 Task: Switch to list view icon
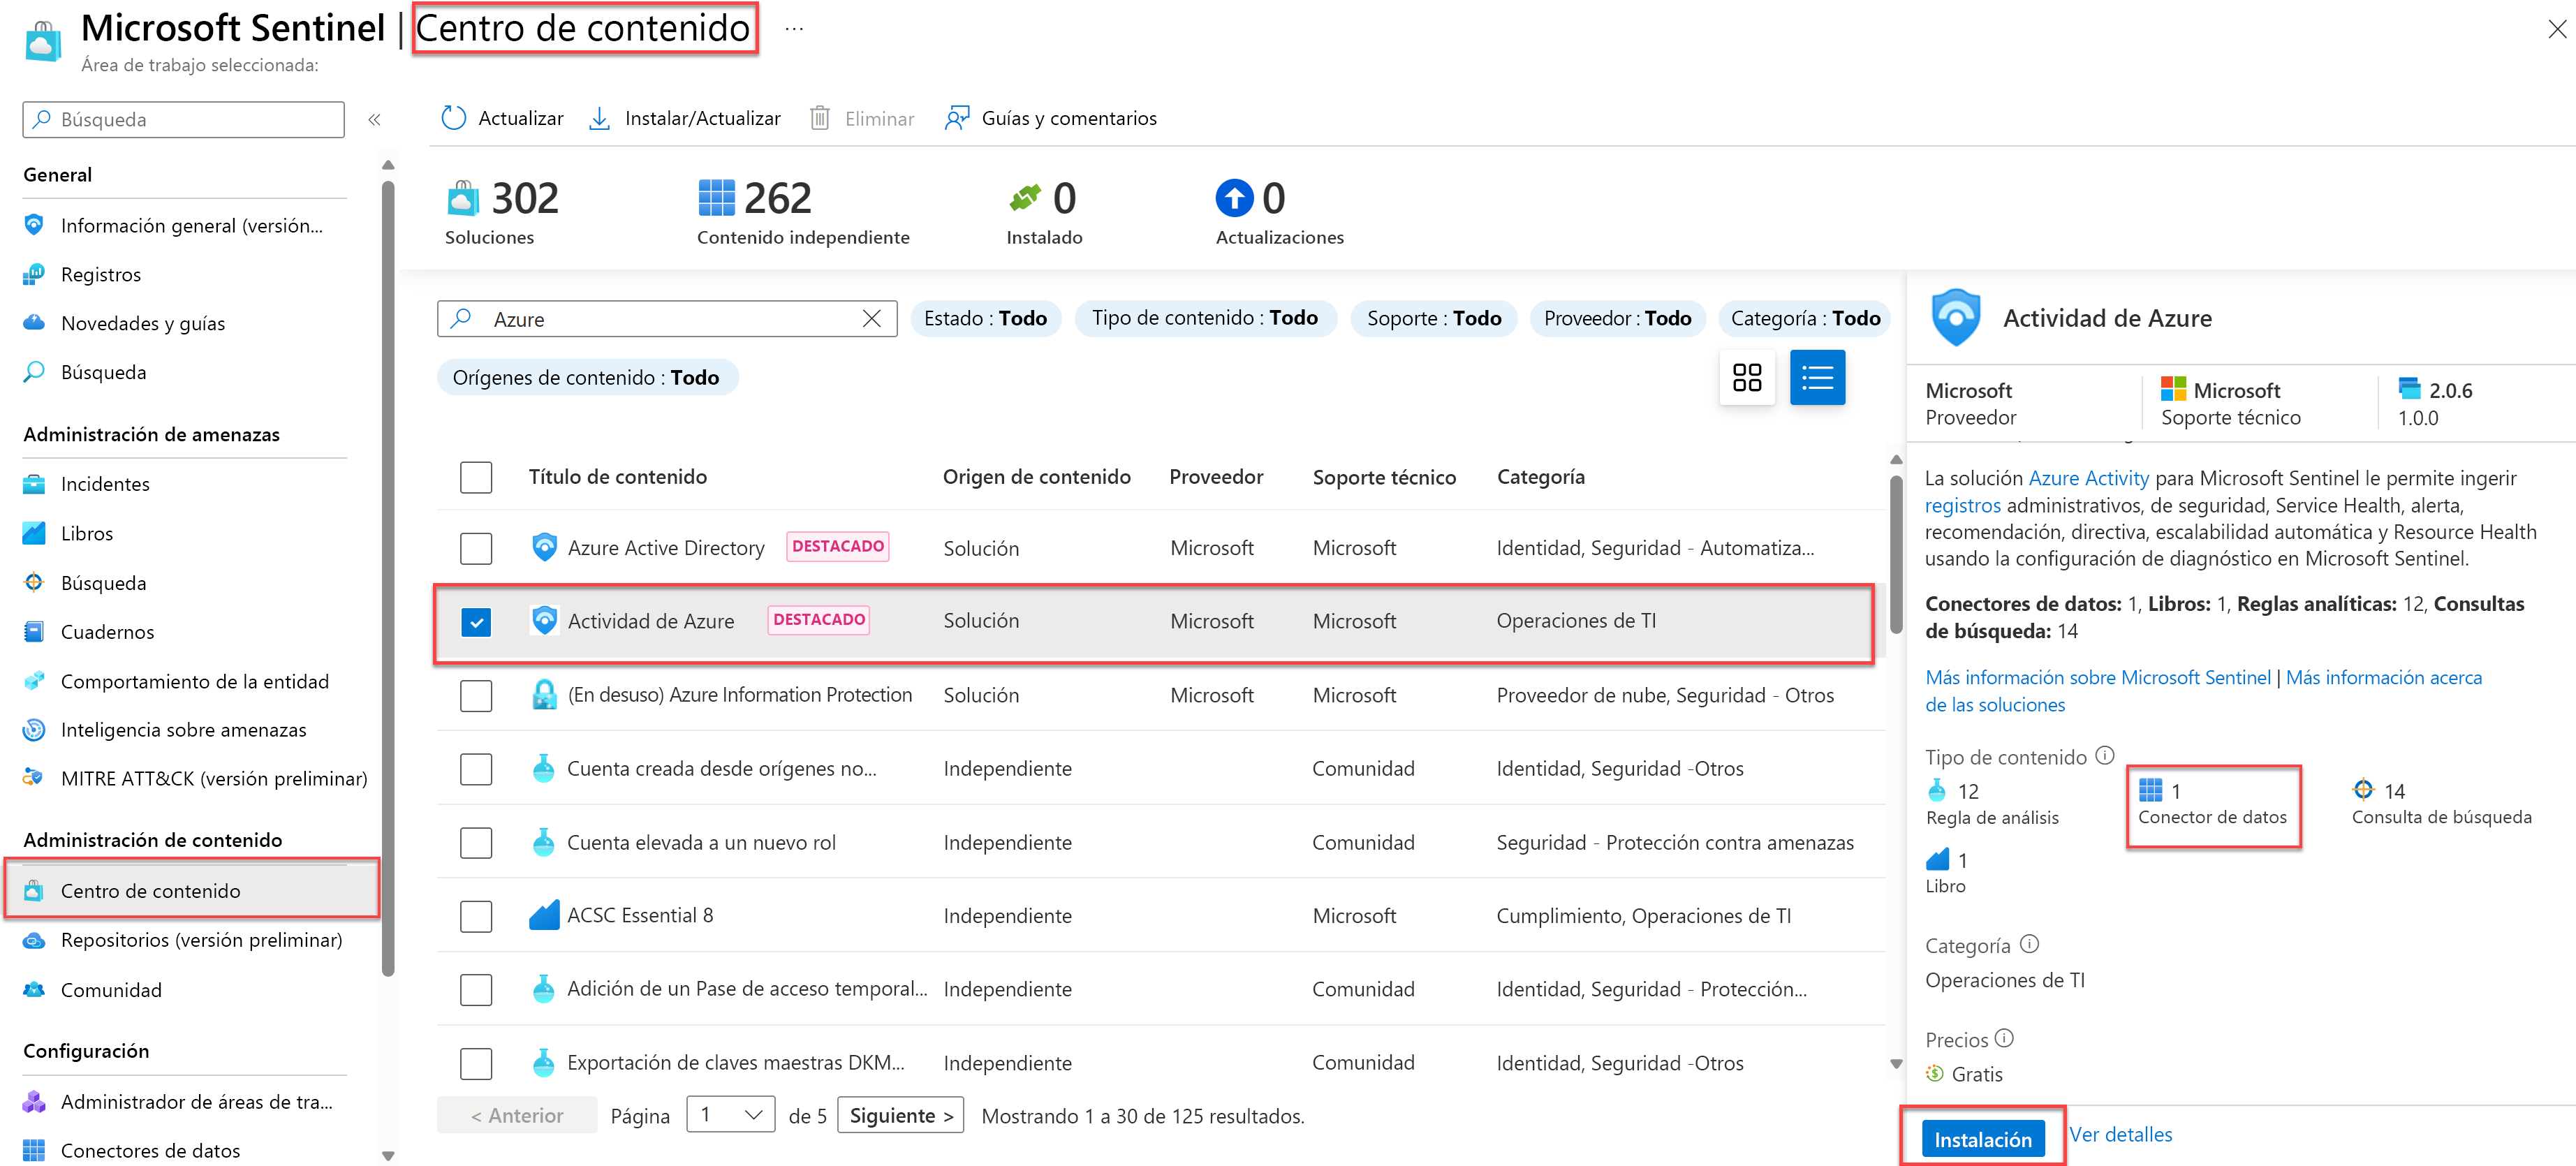tap(1817, 377)
